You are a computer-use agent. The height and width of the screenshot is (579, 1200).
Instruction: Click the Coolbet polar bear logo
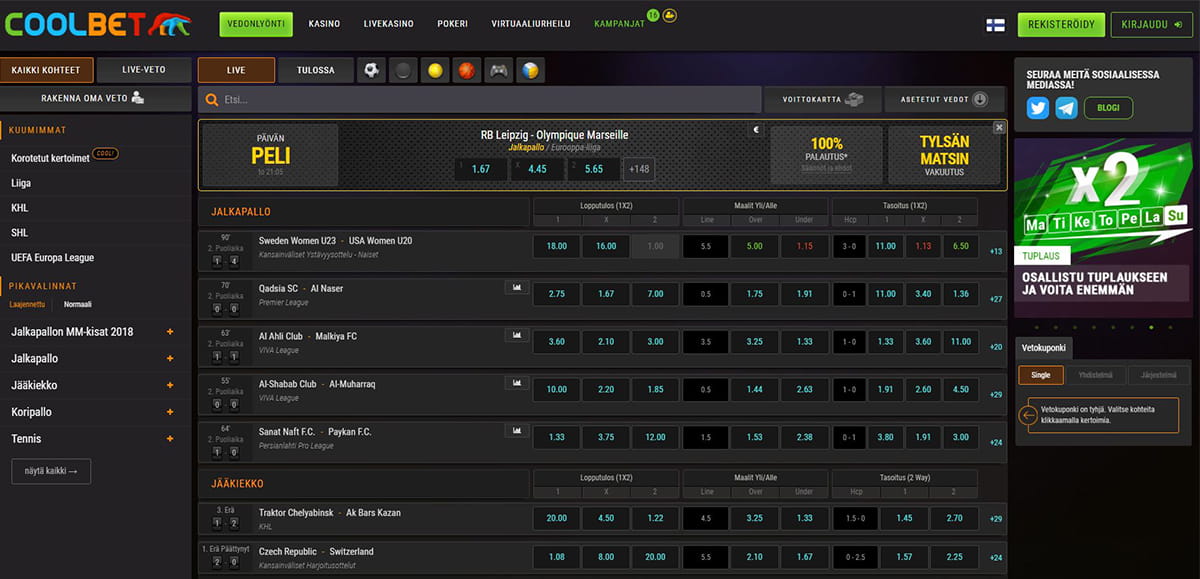click(x=169, y=25)
